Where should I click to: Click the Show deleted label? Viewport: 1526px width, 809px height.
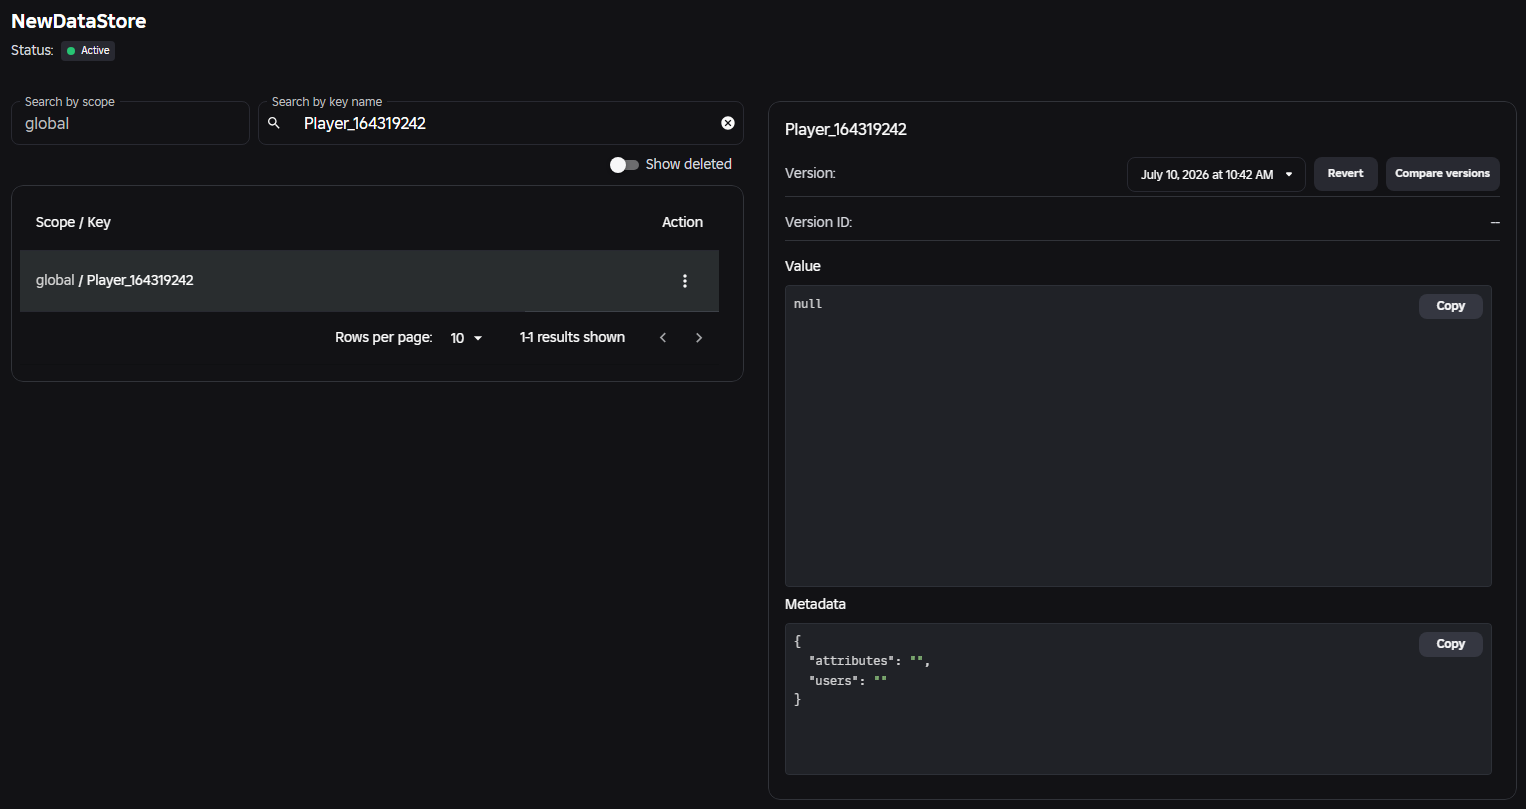688,165
